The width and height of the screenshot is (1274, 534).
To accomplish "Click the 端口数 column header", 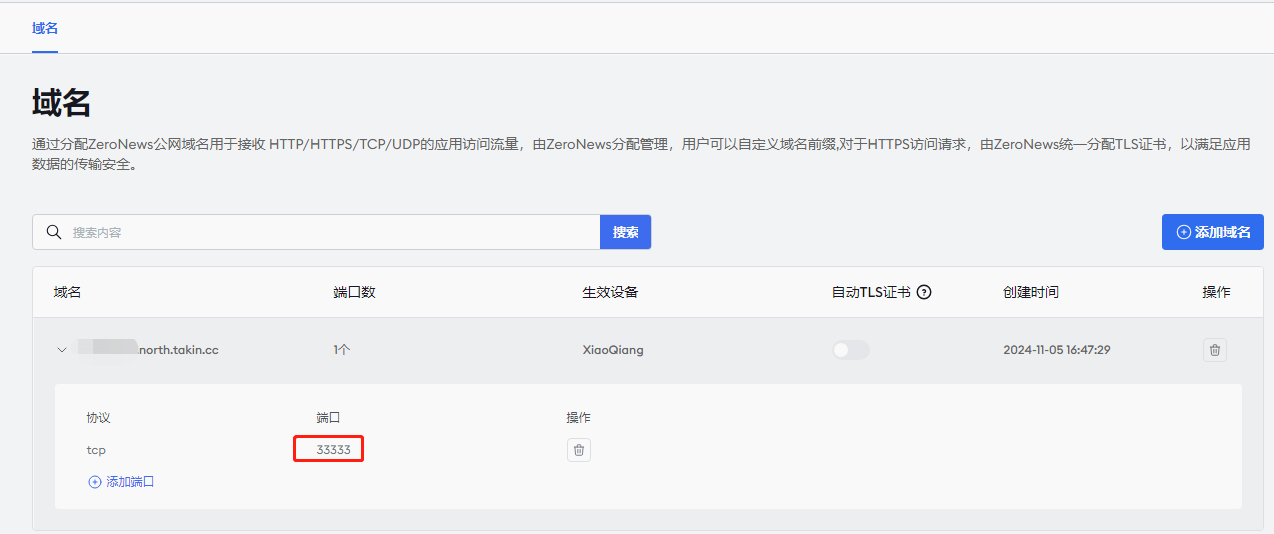I will tap(354, 293).
